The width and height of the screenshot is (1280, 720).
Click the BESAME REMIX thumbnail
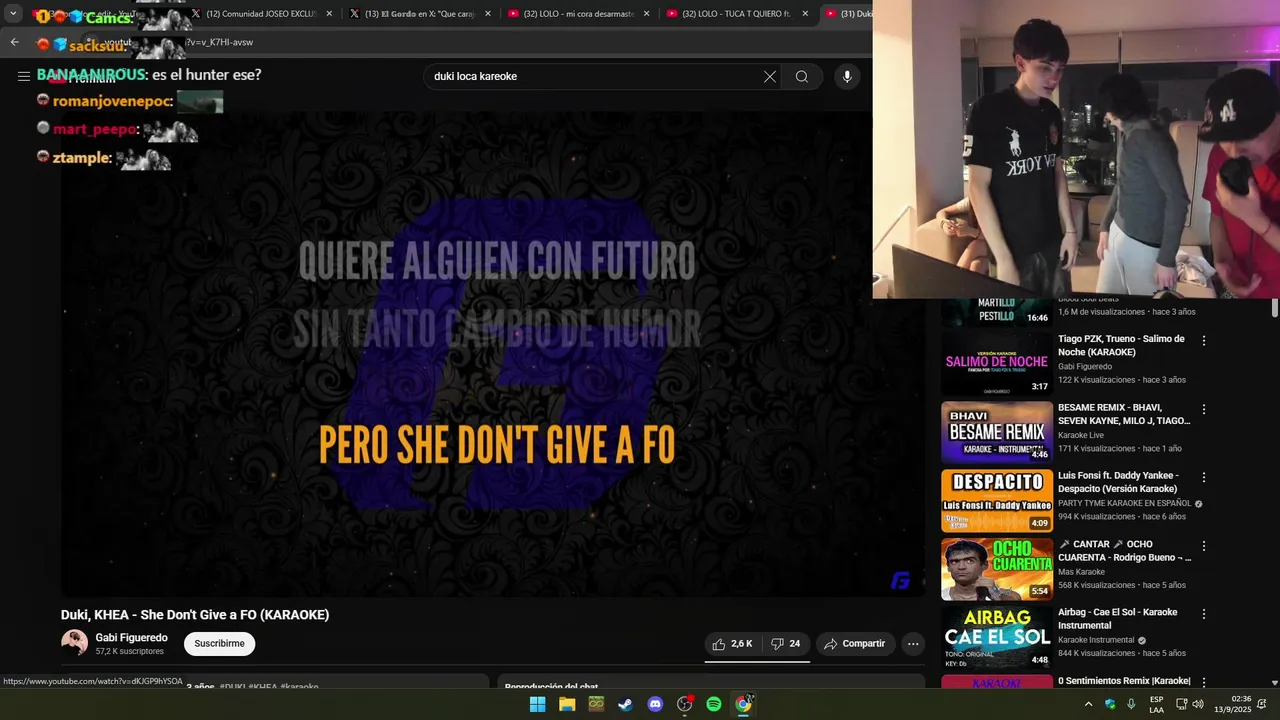(997, 432)
